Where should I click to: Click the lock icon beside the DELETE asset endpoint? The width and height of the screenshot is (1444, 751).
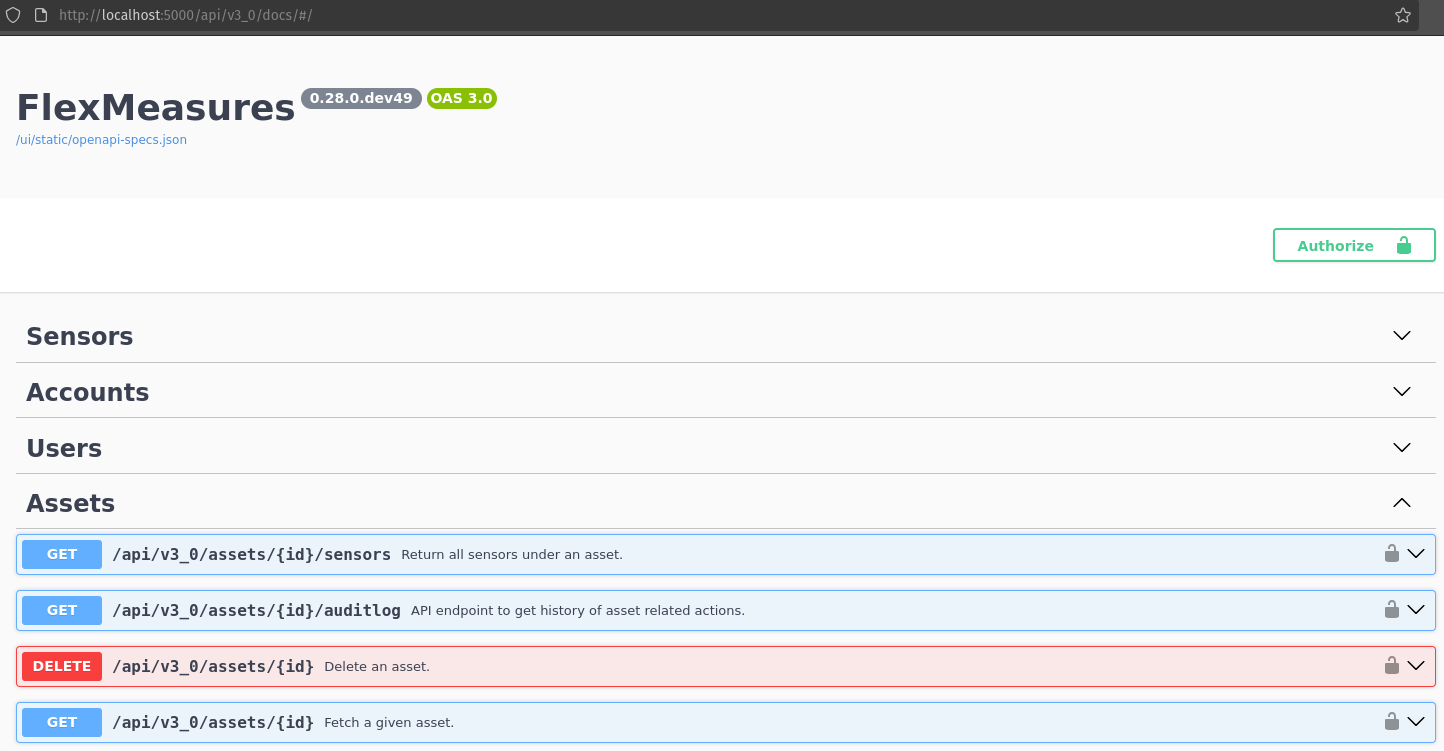click(1391, 665)
